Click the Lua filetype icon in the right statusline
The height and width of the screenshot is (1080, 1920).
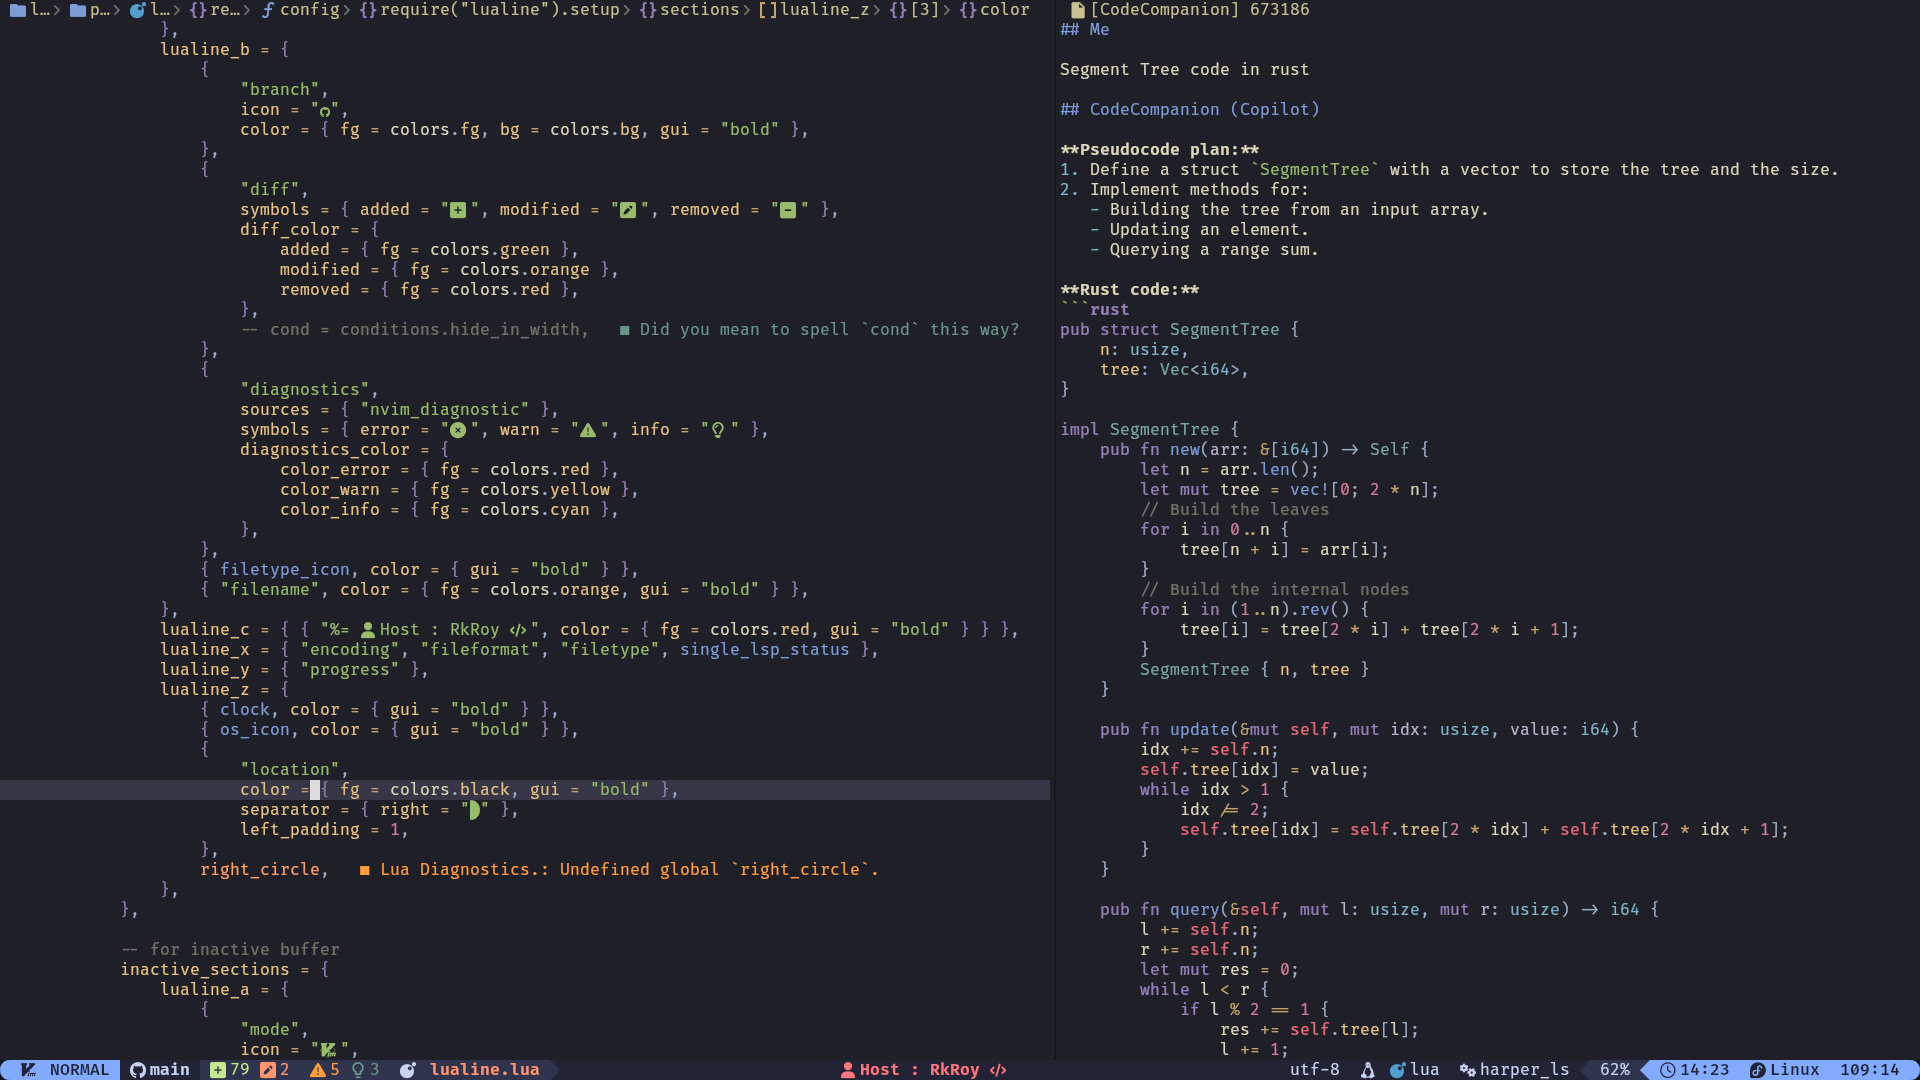(1398, 1070)
